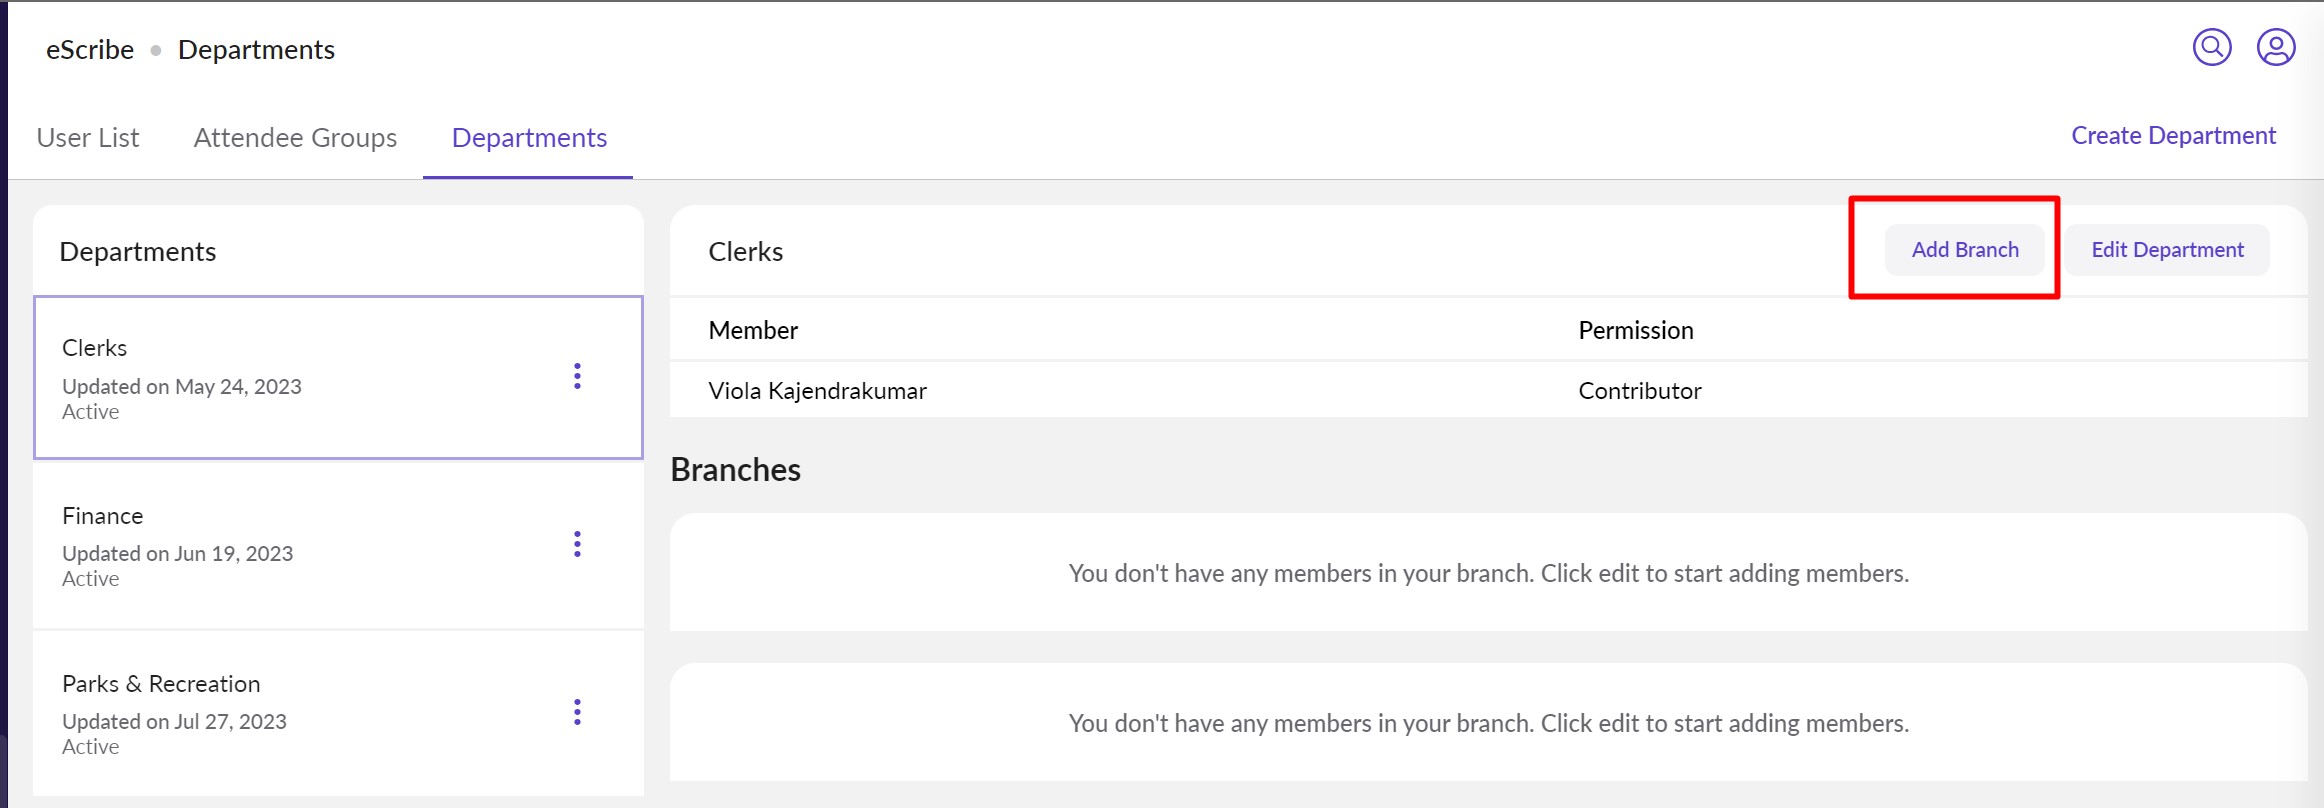Screen dimensions: 2324x808
Task: Open the search icon in header
Action: 2211,47
